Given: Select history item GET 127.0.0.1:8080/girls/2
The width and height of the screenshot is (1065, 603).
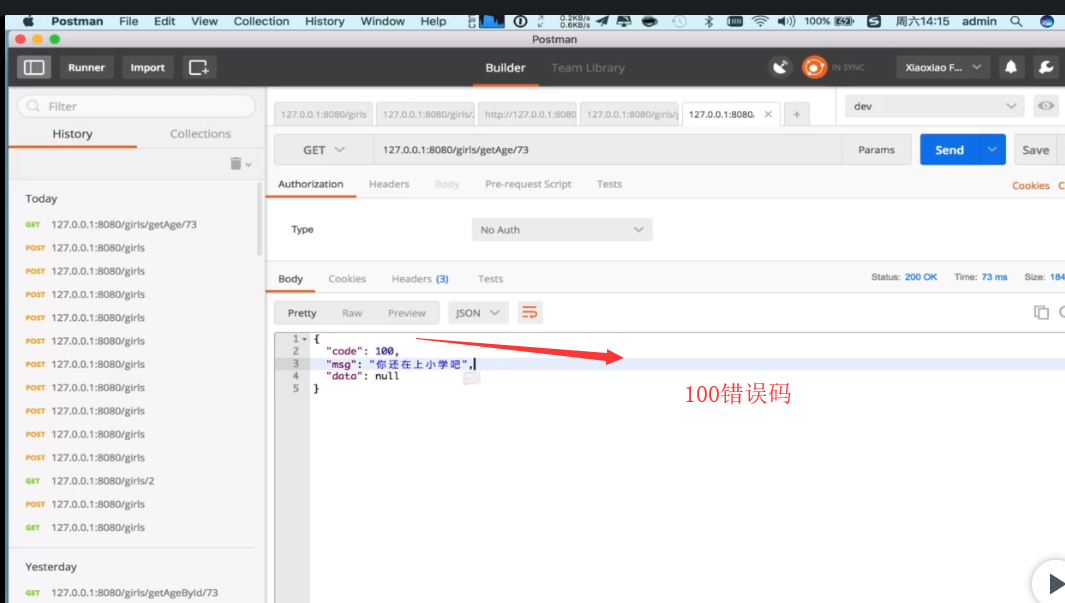Looking at the screenshot, I should (103, 481).
